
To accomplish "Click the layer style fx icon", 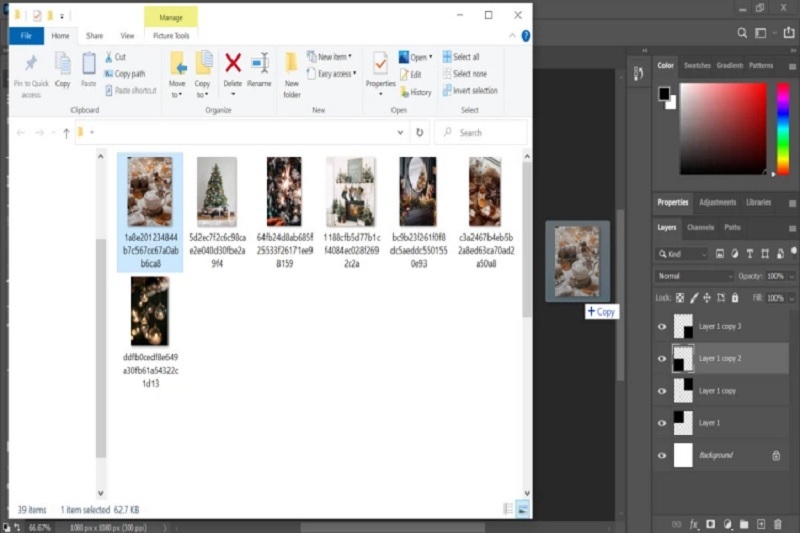I will click(x=692, y=523).
